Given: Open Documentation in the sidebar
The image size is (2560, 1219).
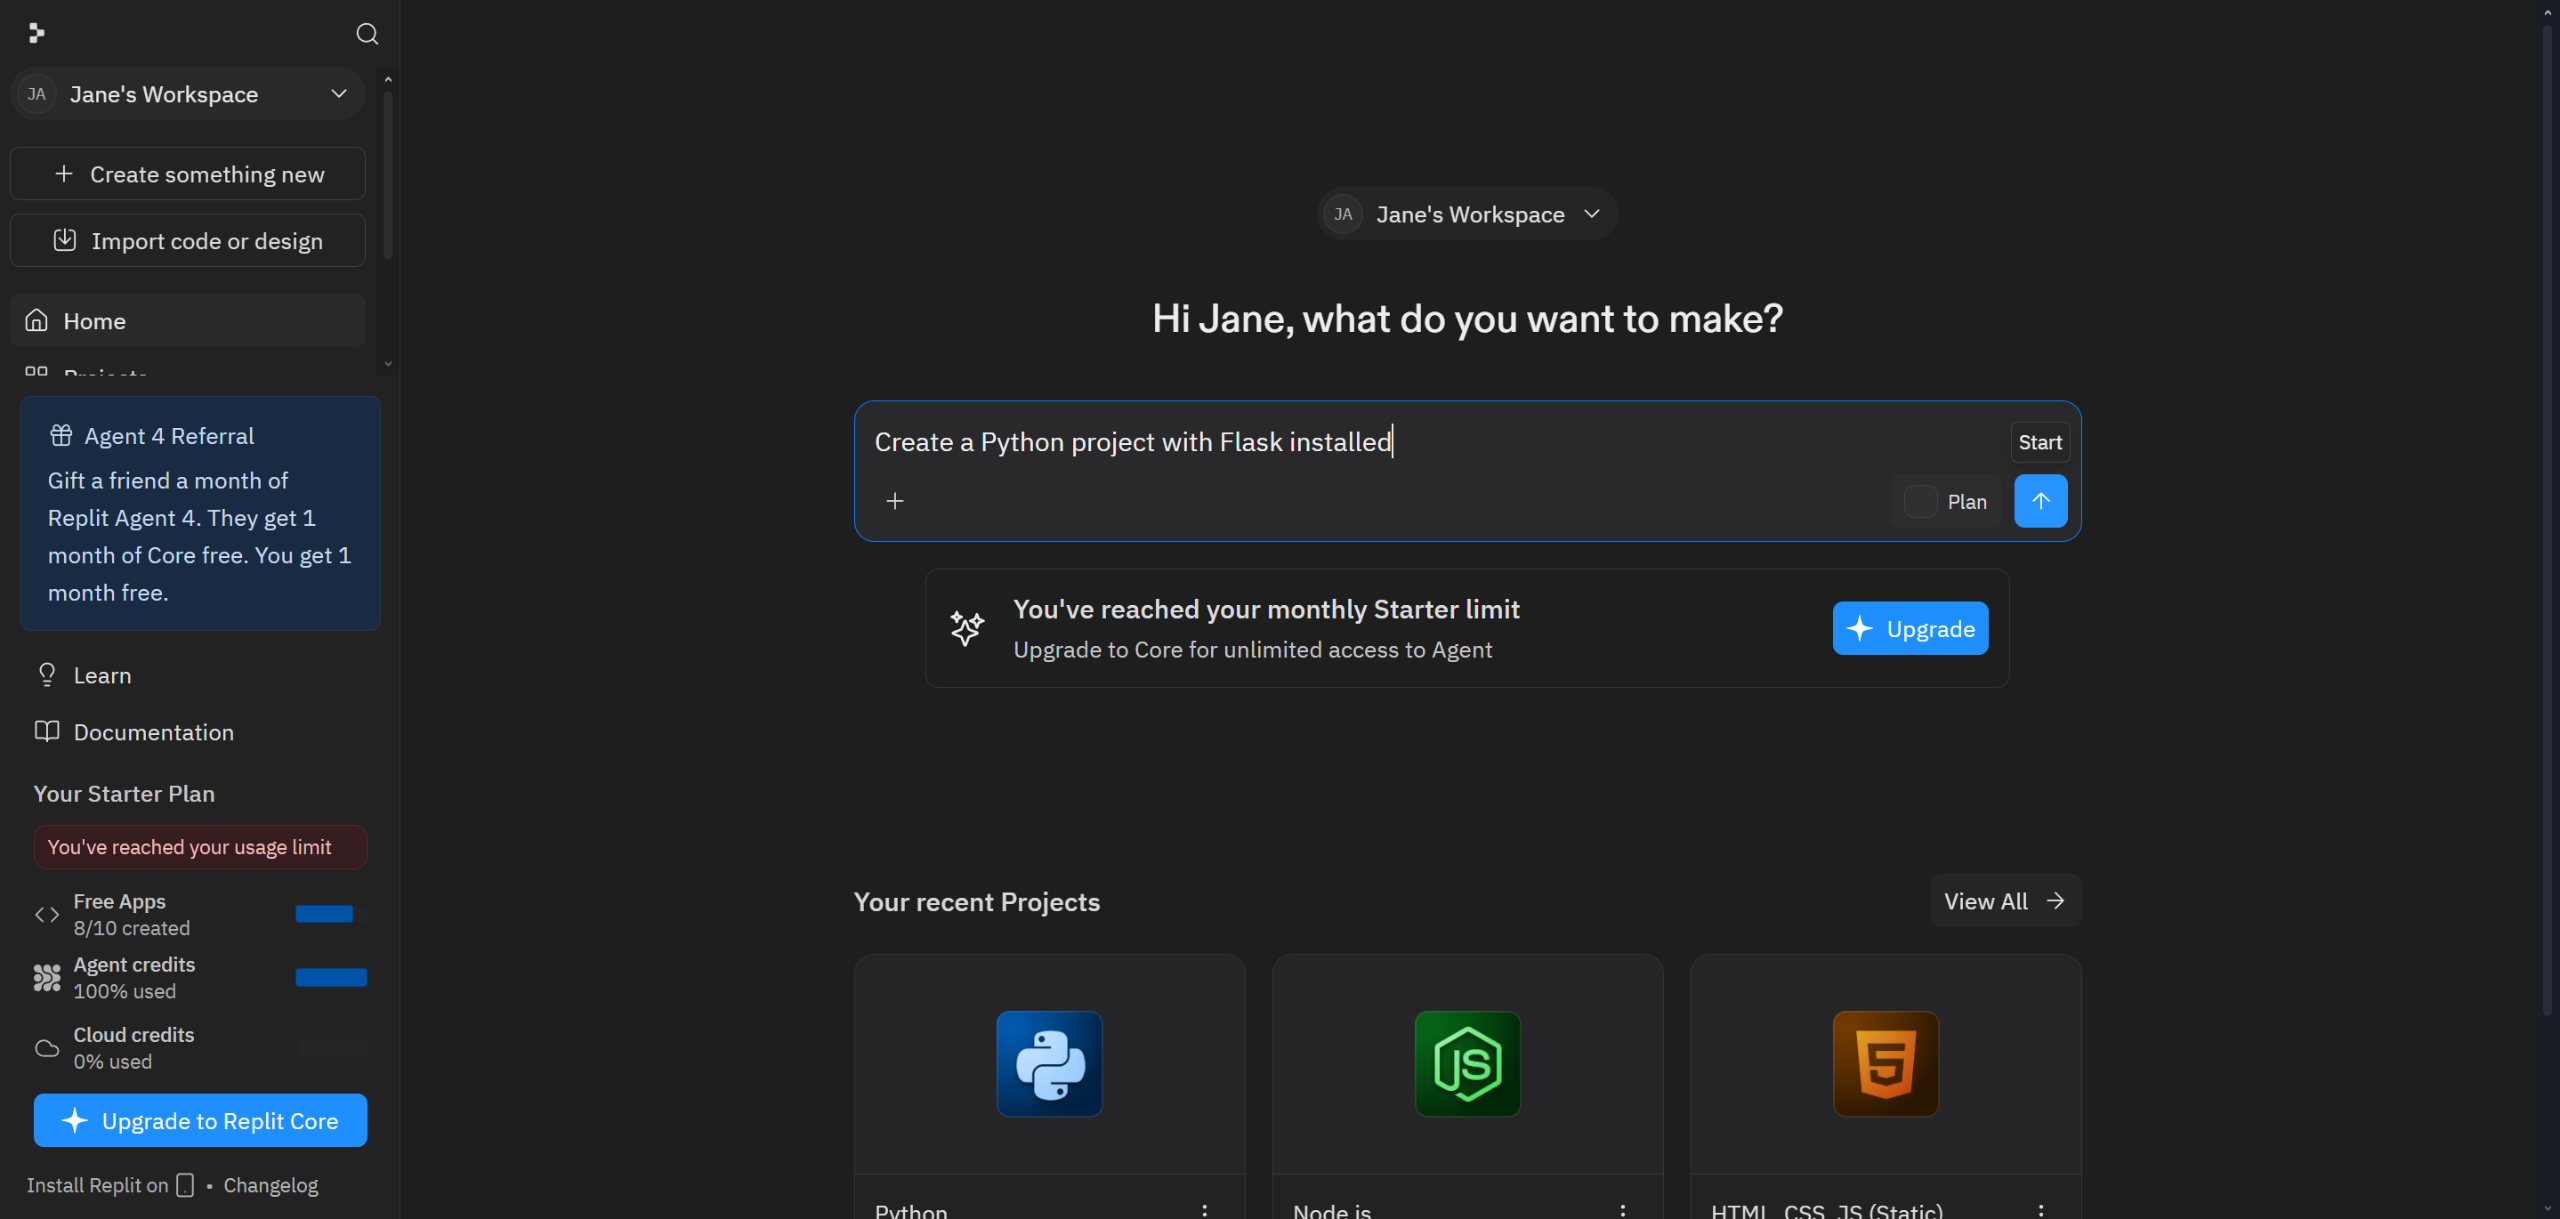Looking at the screenshot, I should click(153, 732).
